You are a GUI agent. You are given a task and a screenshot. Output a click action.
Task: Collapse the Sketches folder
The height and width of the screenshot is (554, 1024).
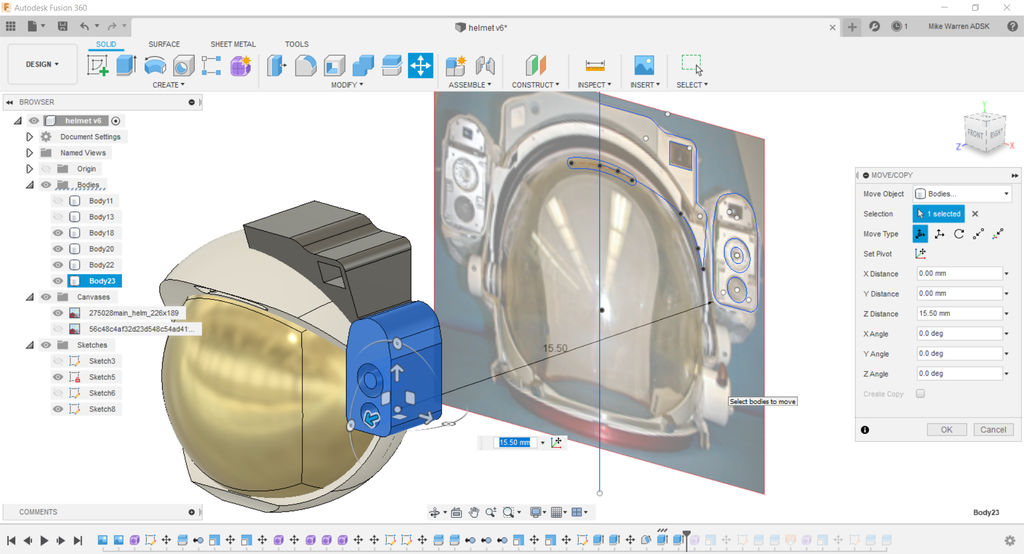point(29,345)
